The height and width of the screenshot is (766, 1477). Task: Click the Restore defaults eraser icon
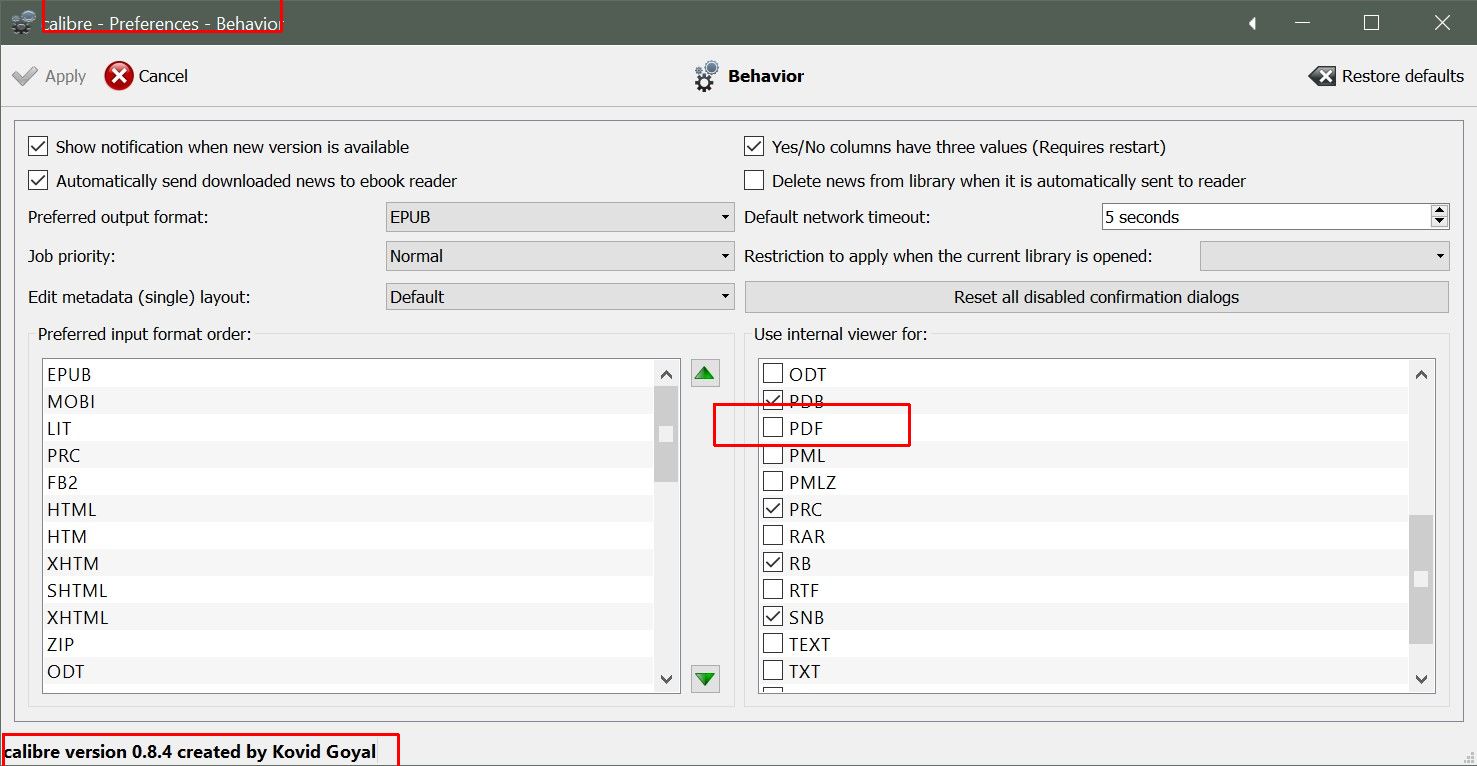[1322, 76]
